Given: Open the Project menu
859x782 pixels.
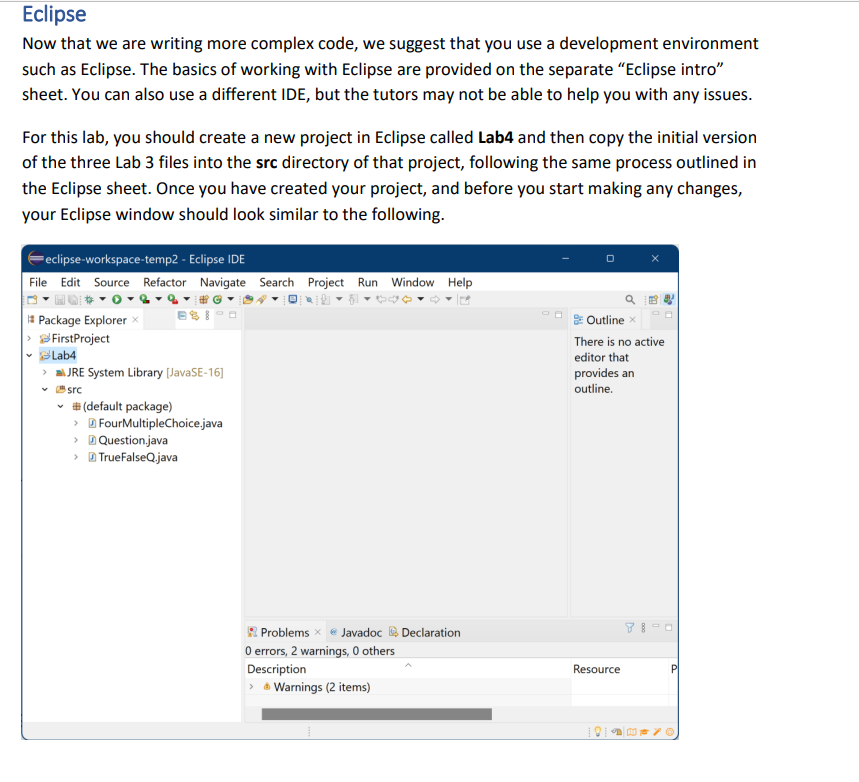Looking at the screenshot, I should (x=325, y=282).
